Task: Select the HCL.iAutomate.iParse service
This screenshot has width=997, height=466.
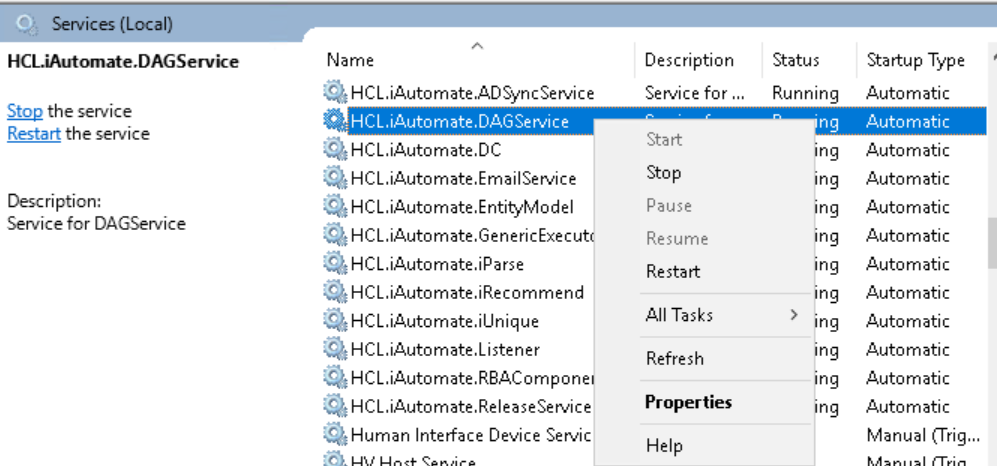Action: [x=437, y=263]
